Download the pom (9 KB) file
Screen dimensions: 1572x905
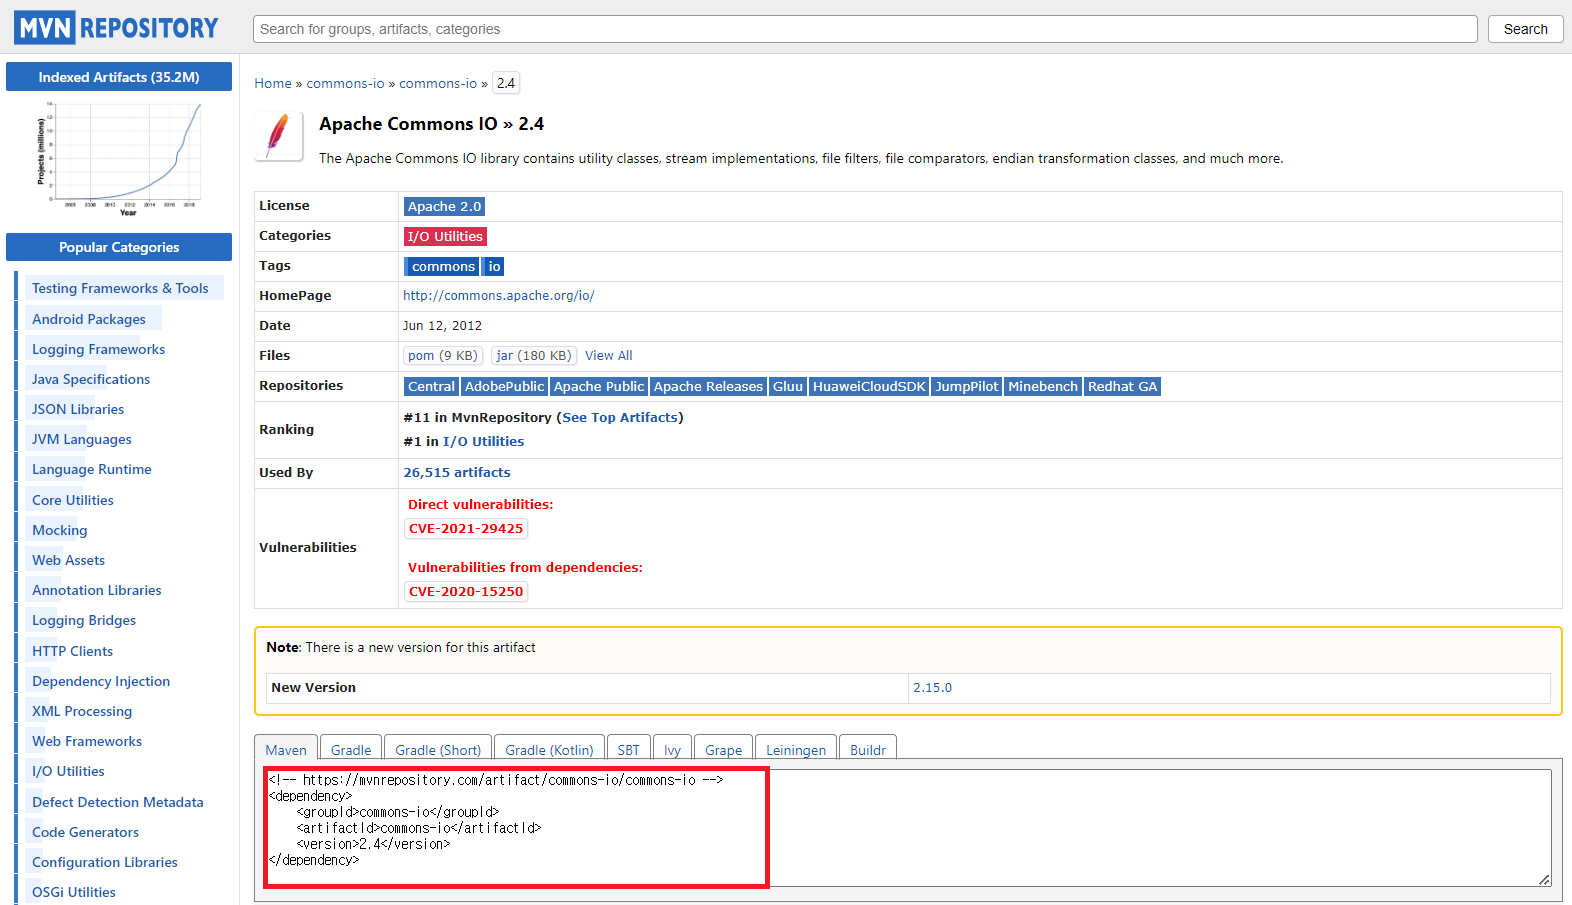(443, 355)
